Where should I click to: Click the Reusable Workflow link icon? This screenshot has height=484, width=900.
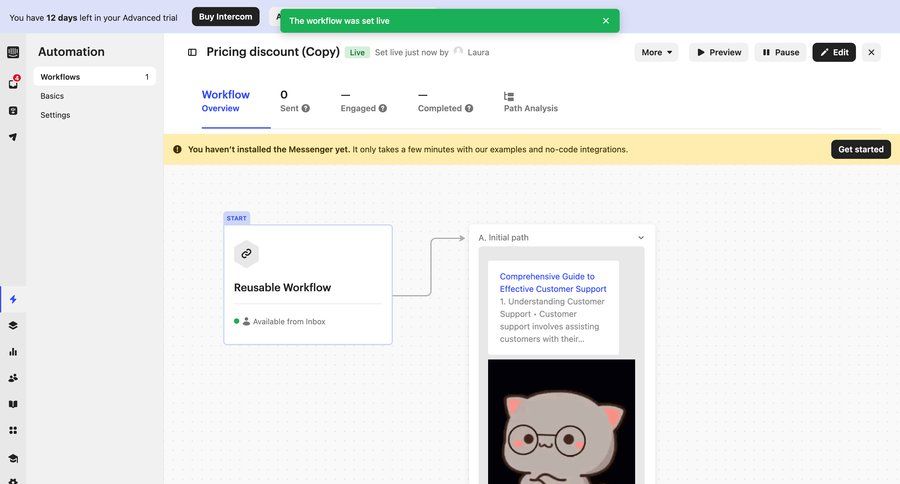246,253
